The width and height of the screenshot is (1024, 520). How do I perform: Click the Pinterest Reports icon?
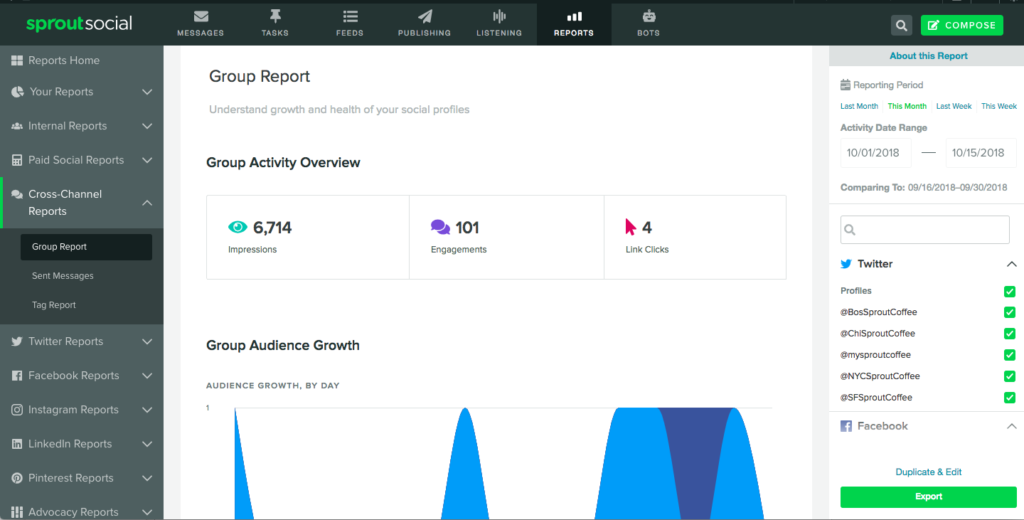coord(17,478)
